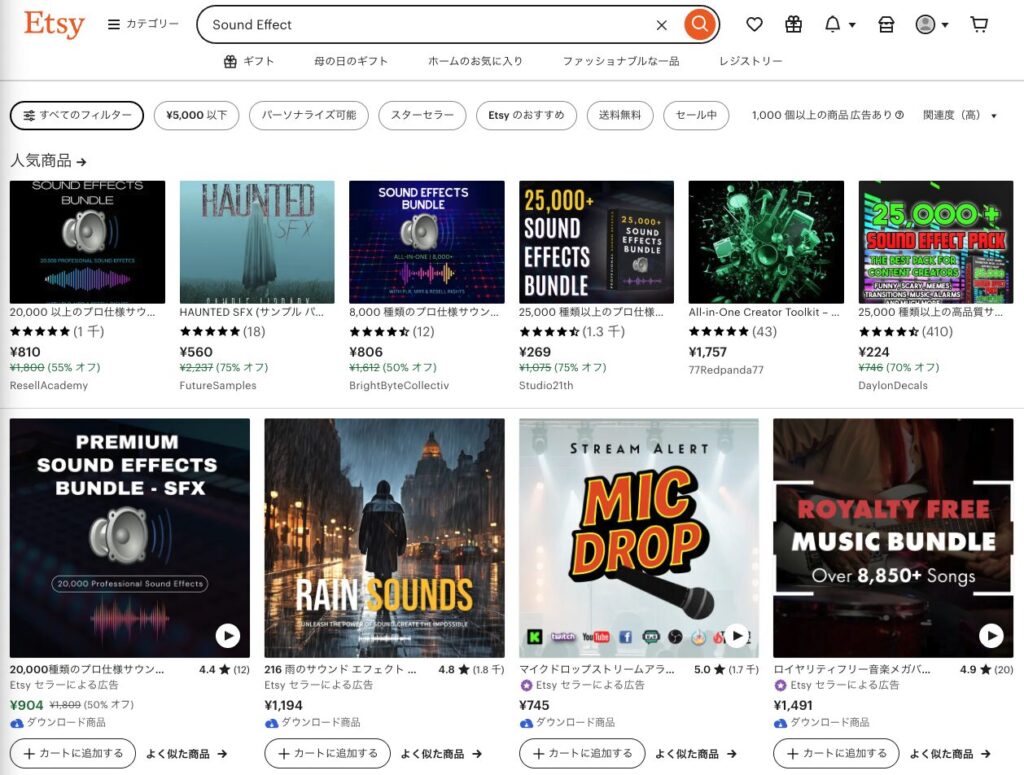Go to the ギフト link

(249, 61)
